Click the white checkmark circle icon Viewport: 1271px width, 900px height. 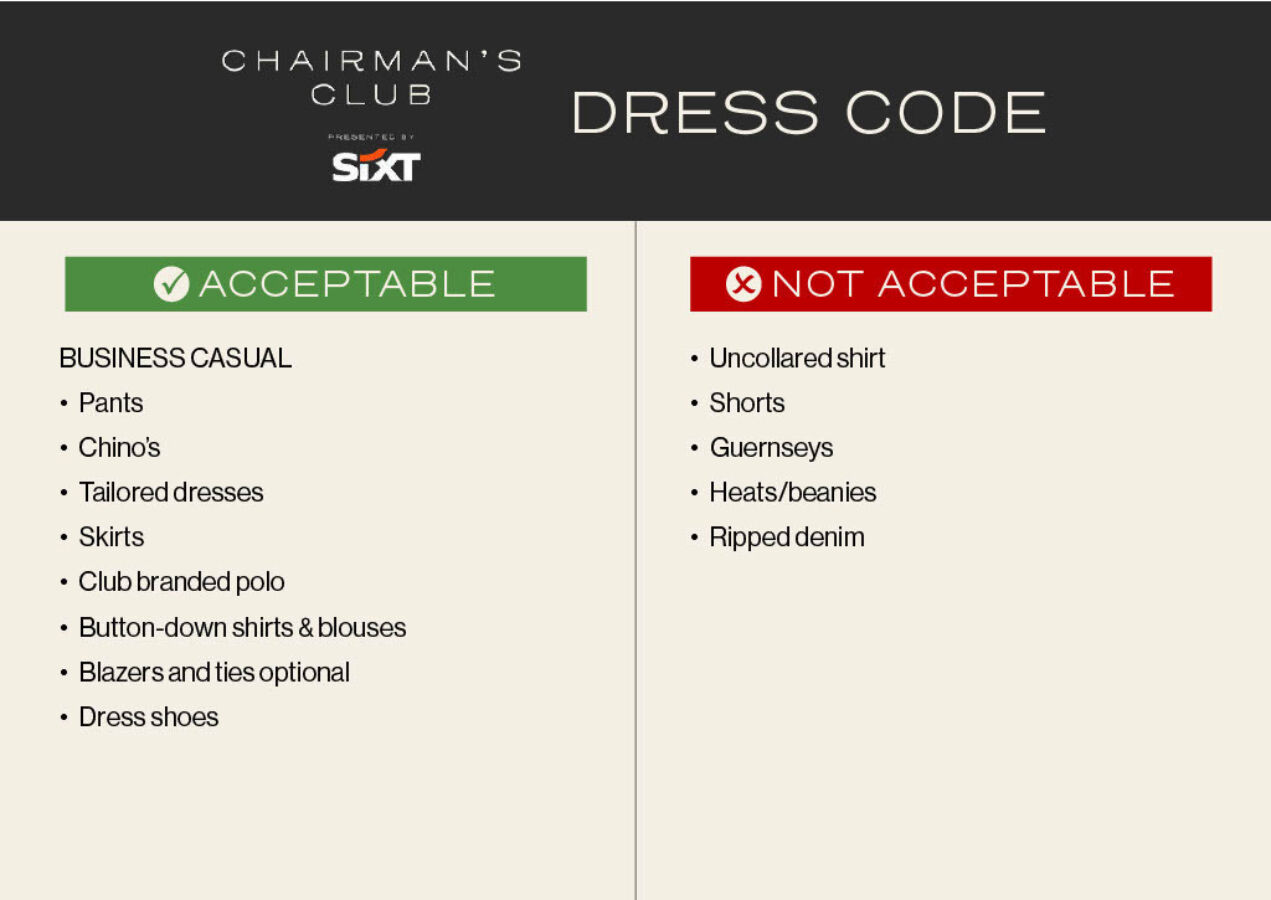tap(171, 284)
